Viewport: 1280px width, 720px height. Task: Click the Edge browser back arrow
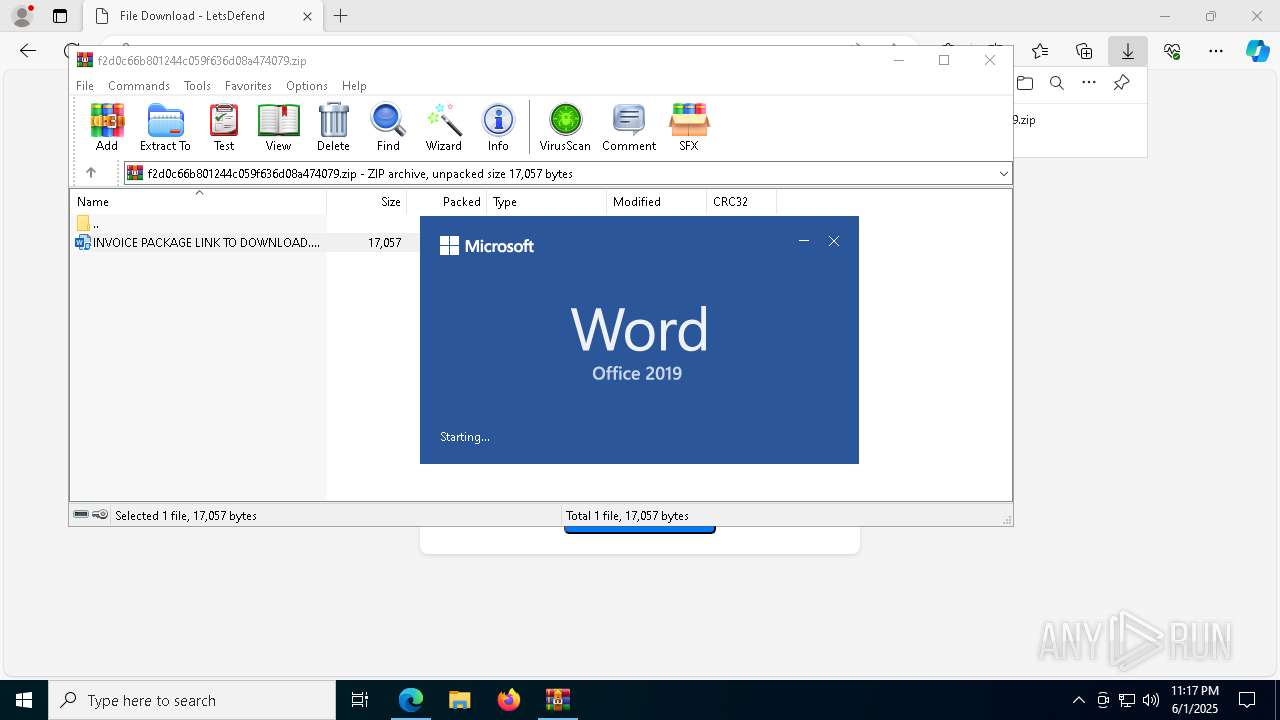28,51
